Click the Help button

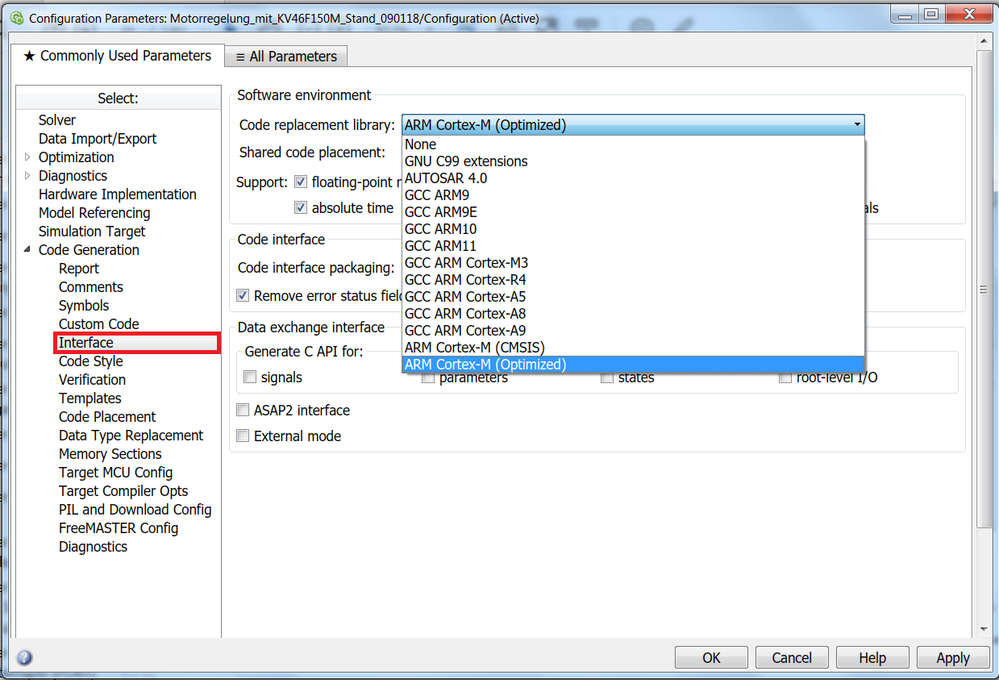point(872,658)
